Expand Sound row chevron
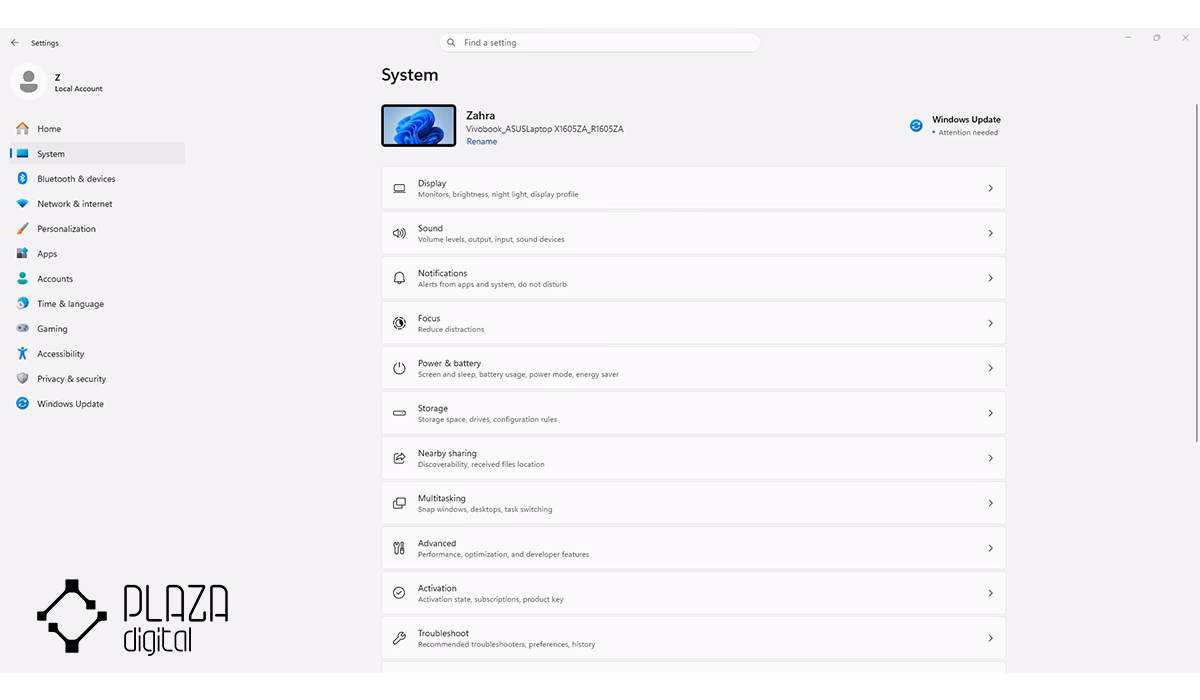 pos(990,233)
